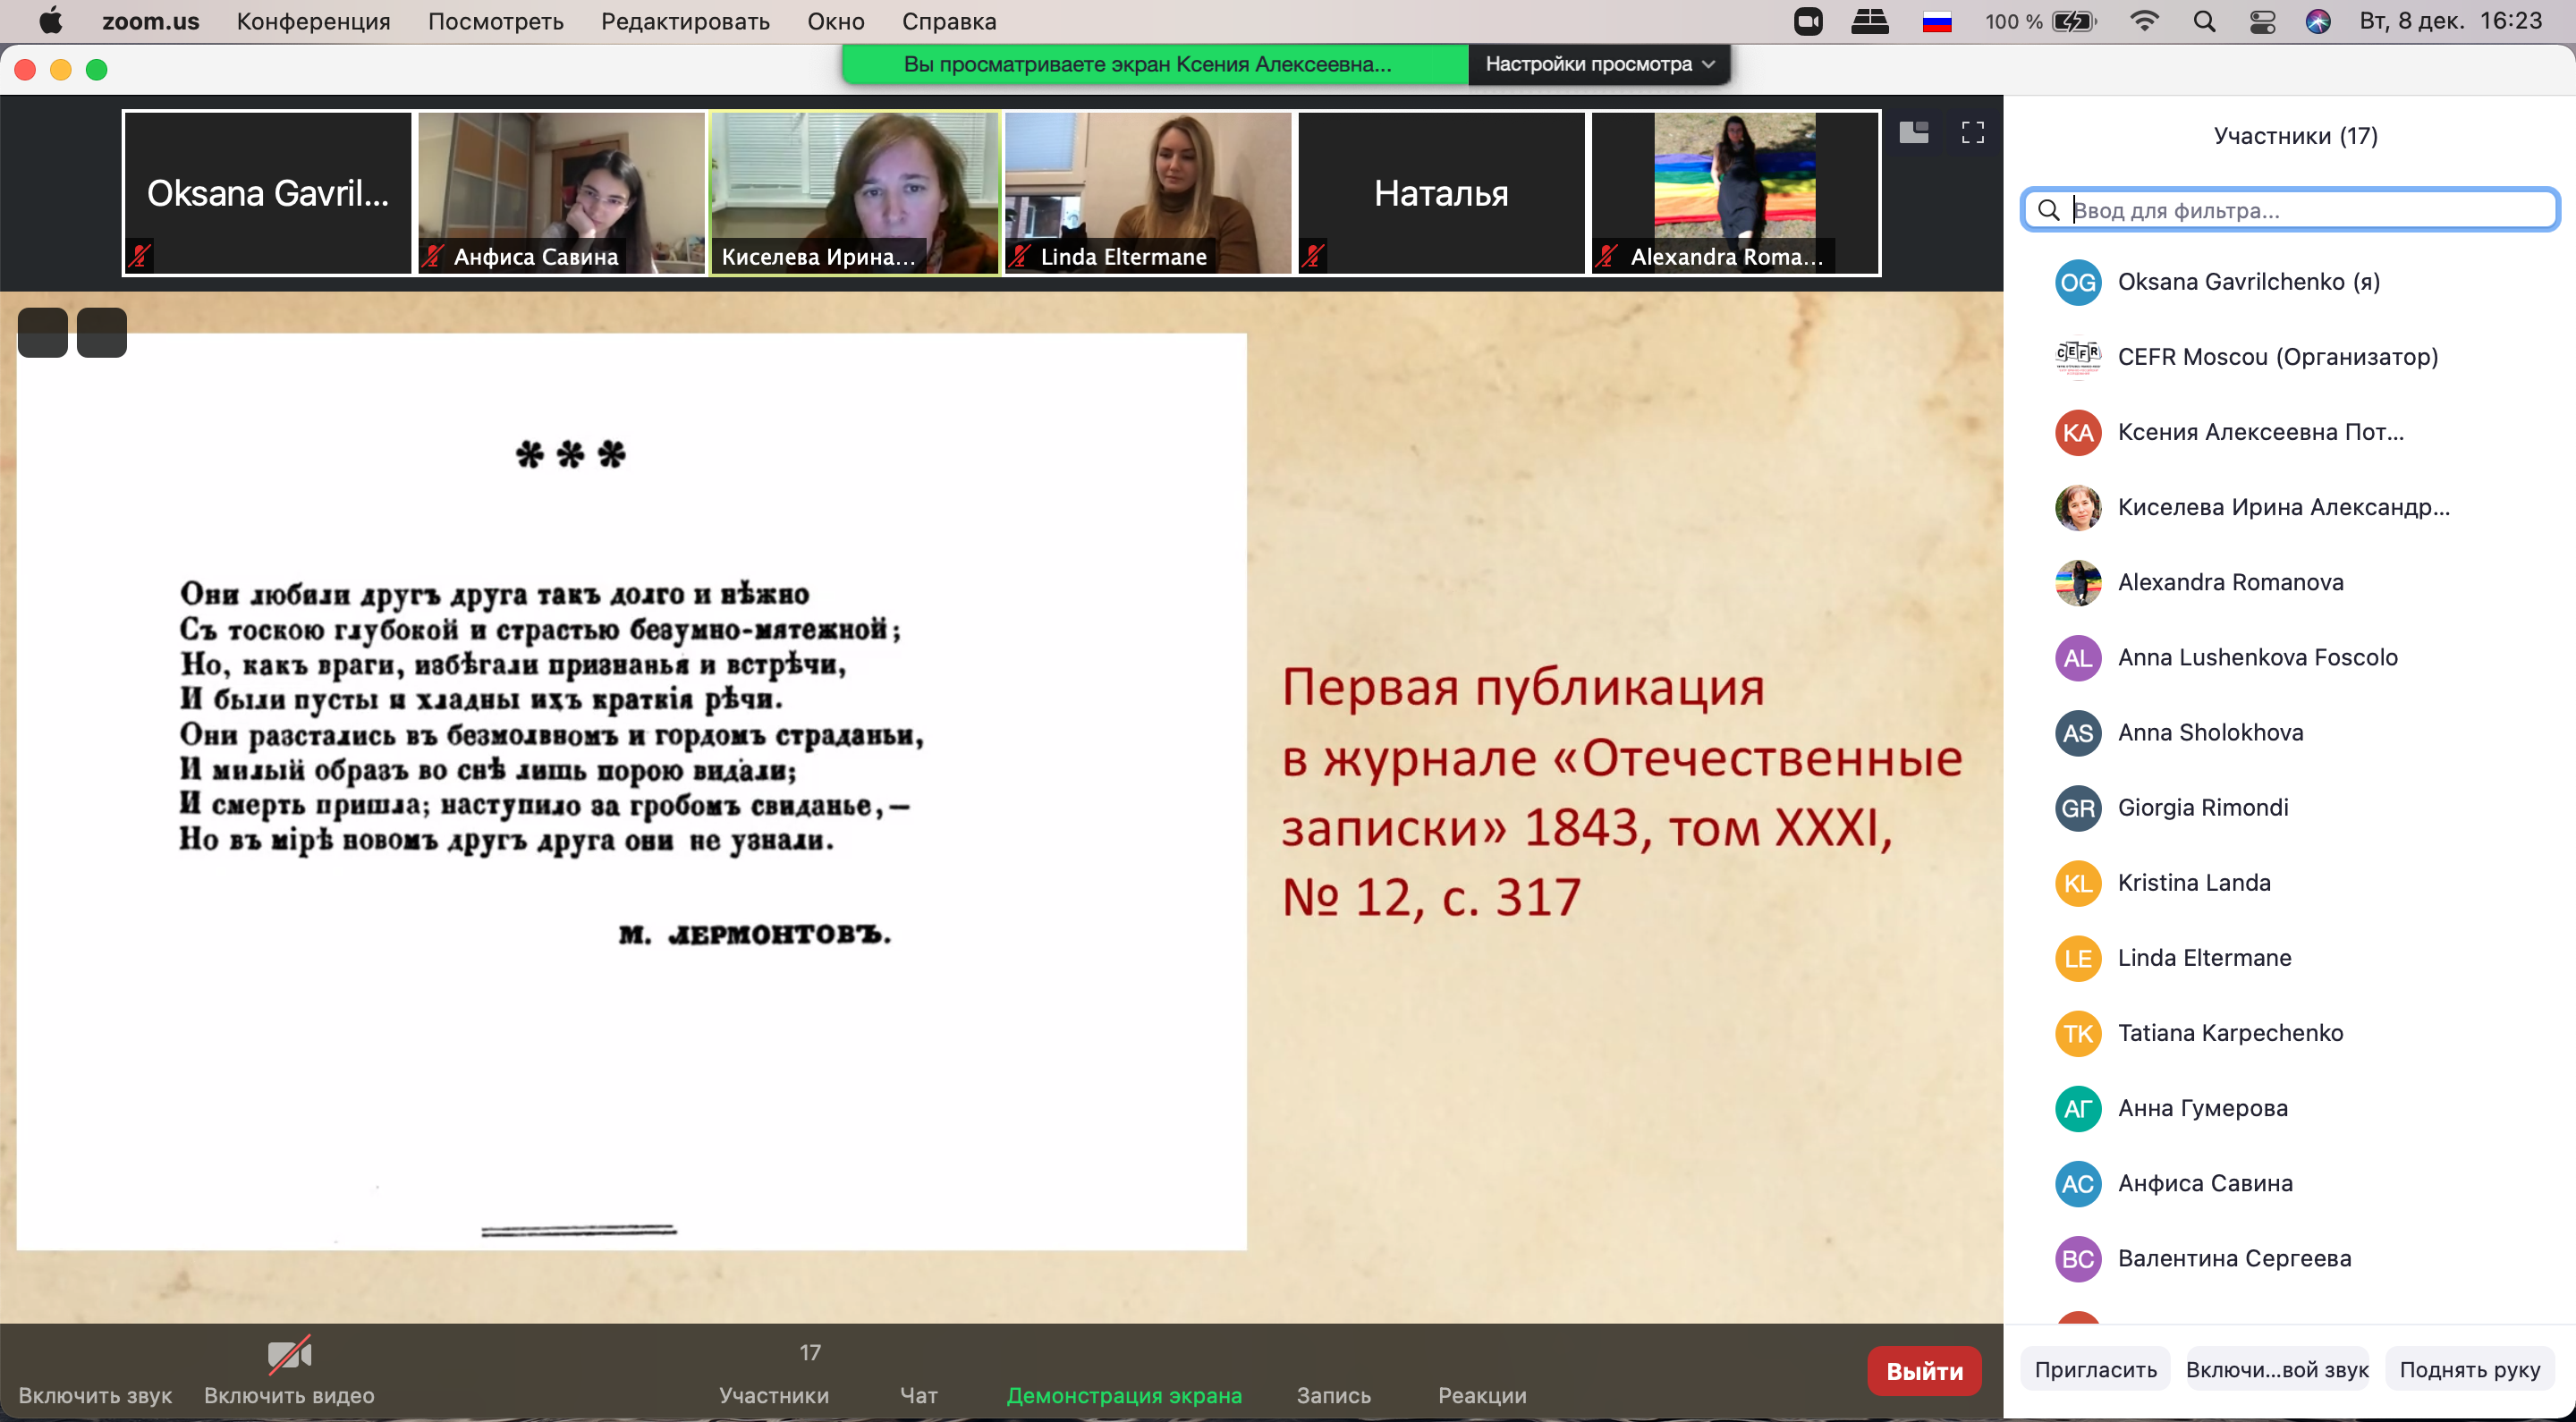This screenshot has width=2576, height=1422.
Task: Open Spotlight search in menu bar
Action: pos(2204,21)
